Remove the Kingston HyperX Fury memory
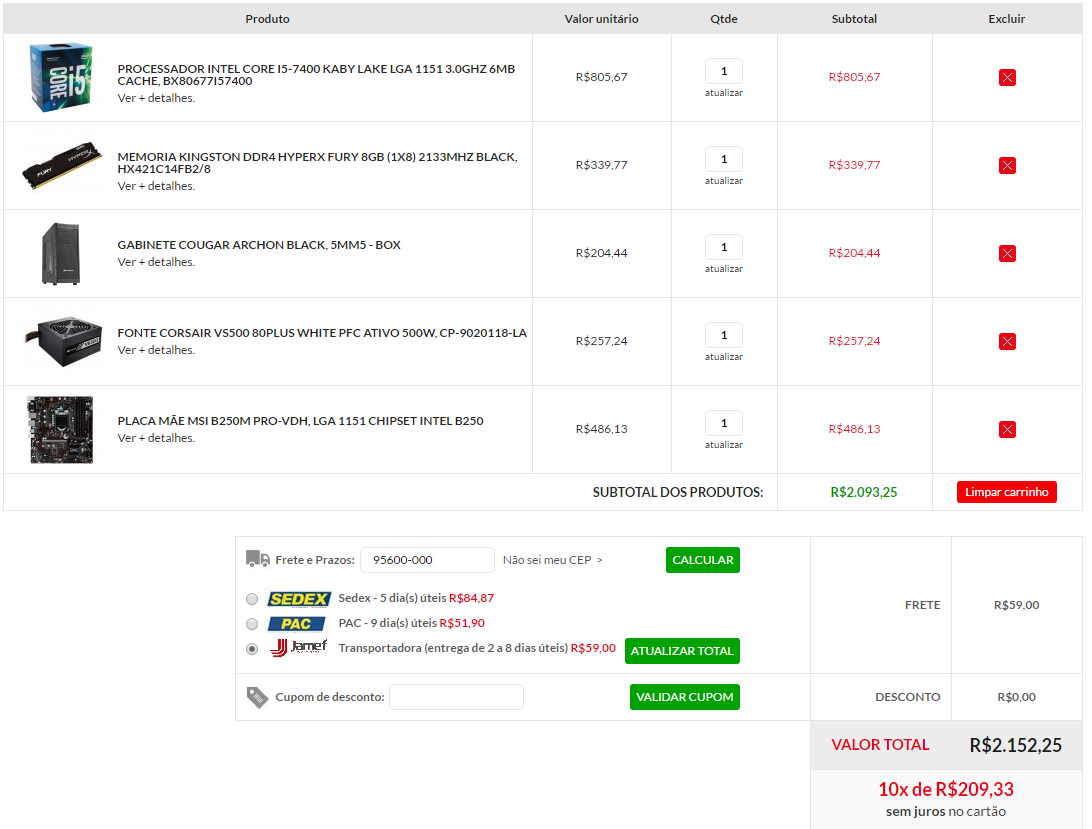Screen dimensions: 1092x829 click(1007, 165)
